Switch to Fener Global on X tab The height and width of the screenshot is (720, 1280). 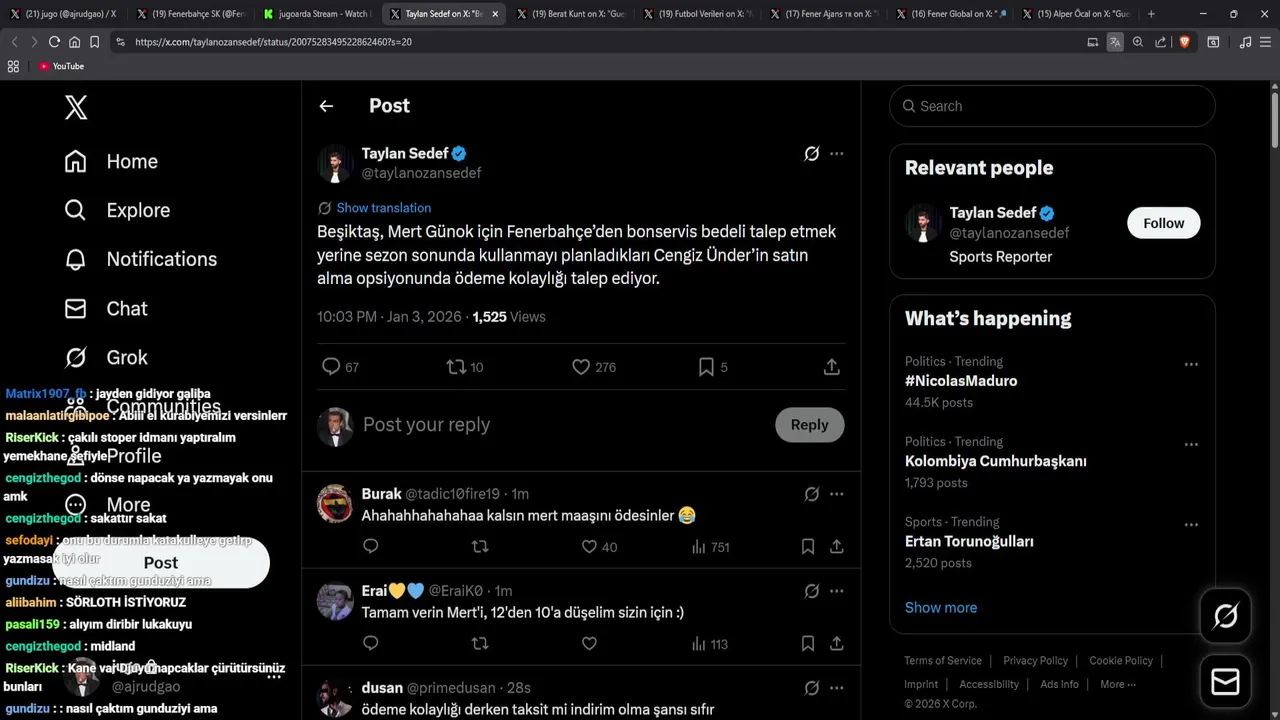click(x=949, y=14)
